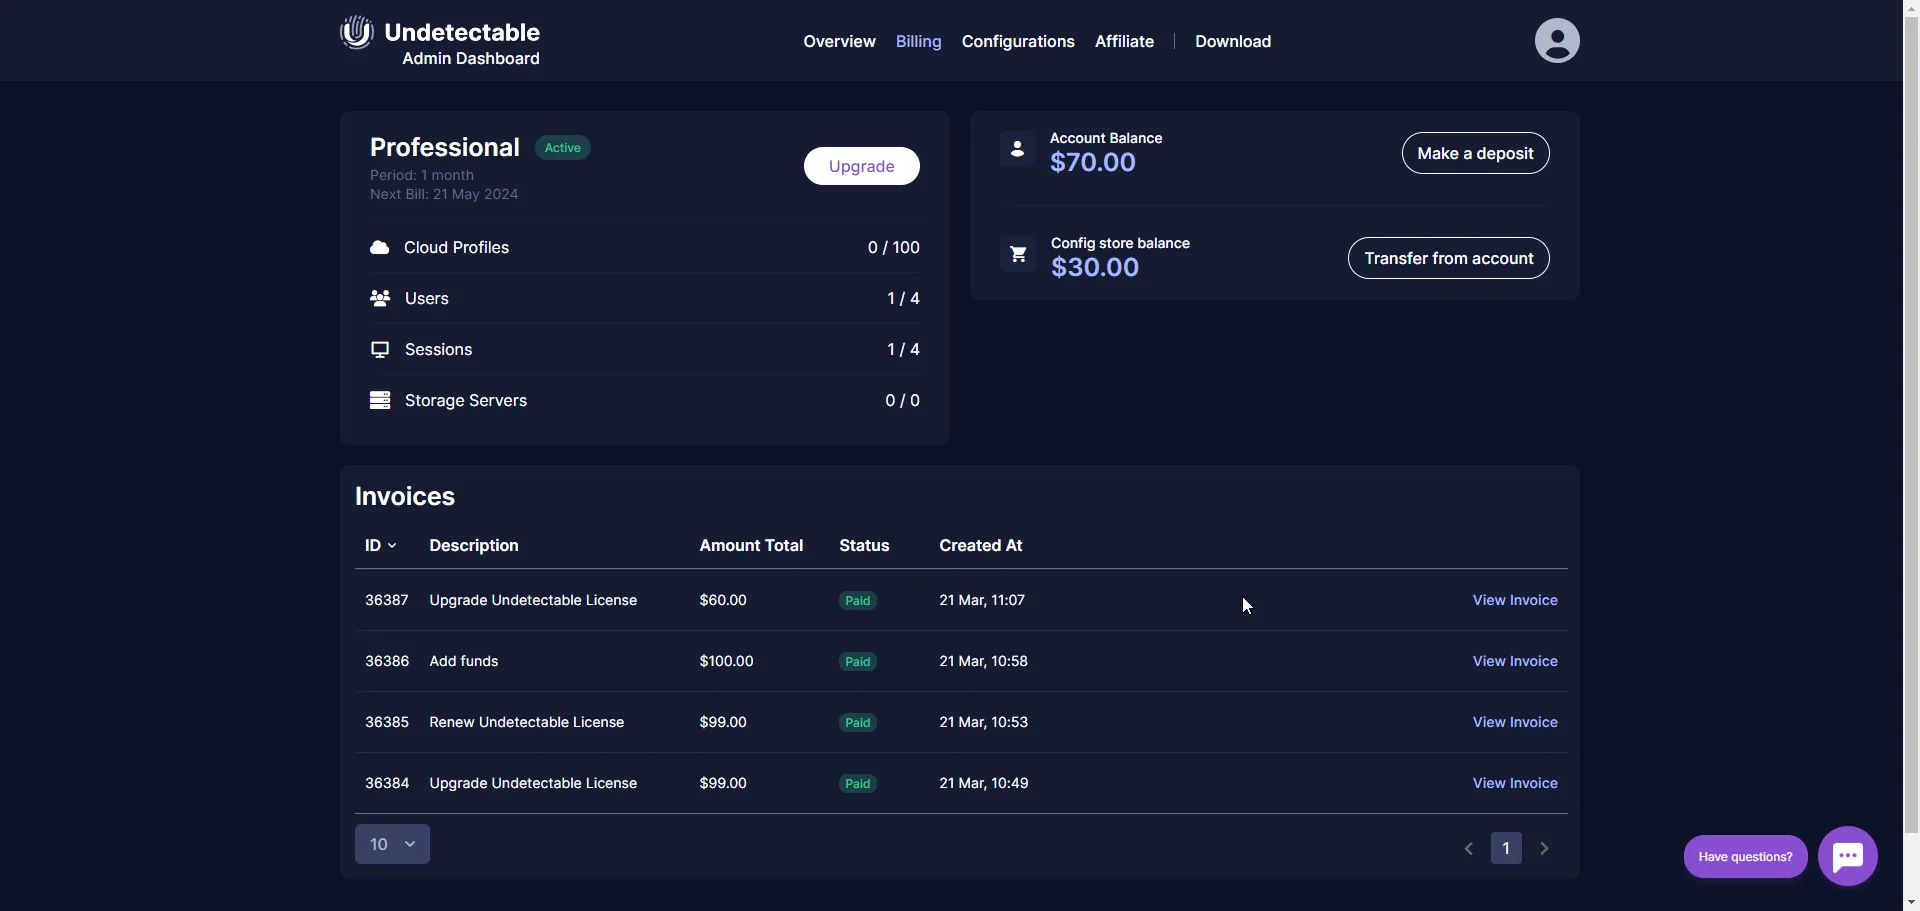Sort invoices by ID column
The height and width of the screenshot is (911, 1920).
(381, 545)
